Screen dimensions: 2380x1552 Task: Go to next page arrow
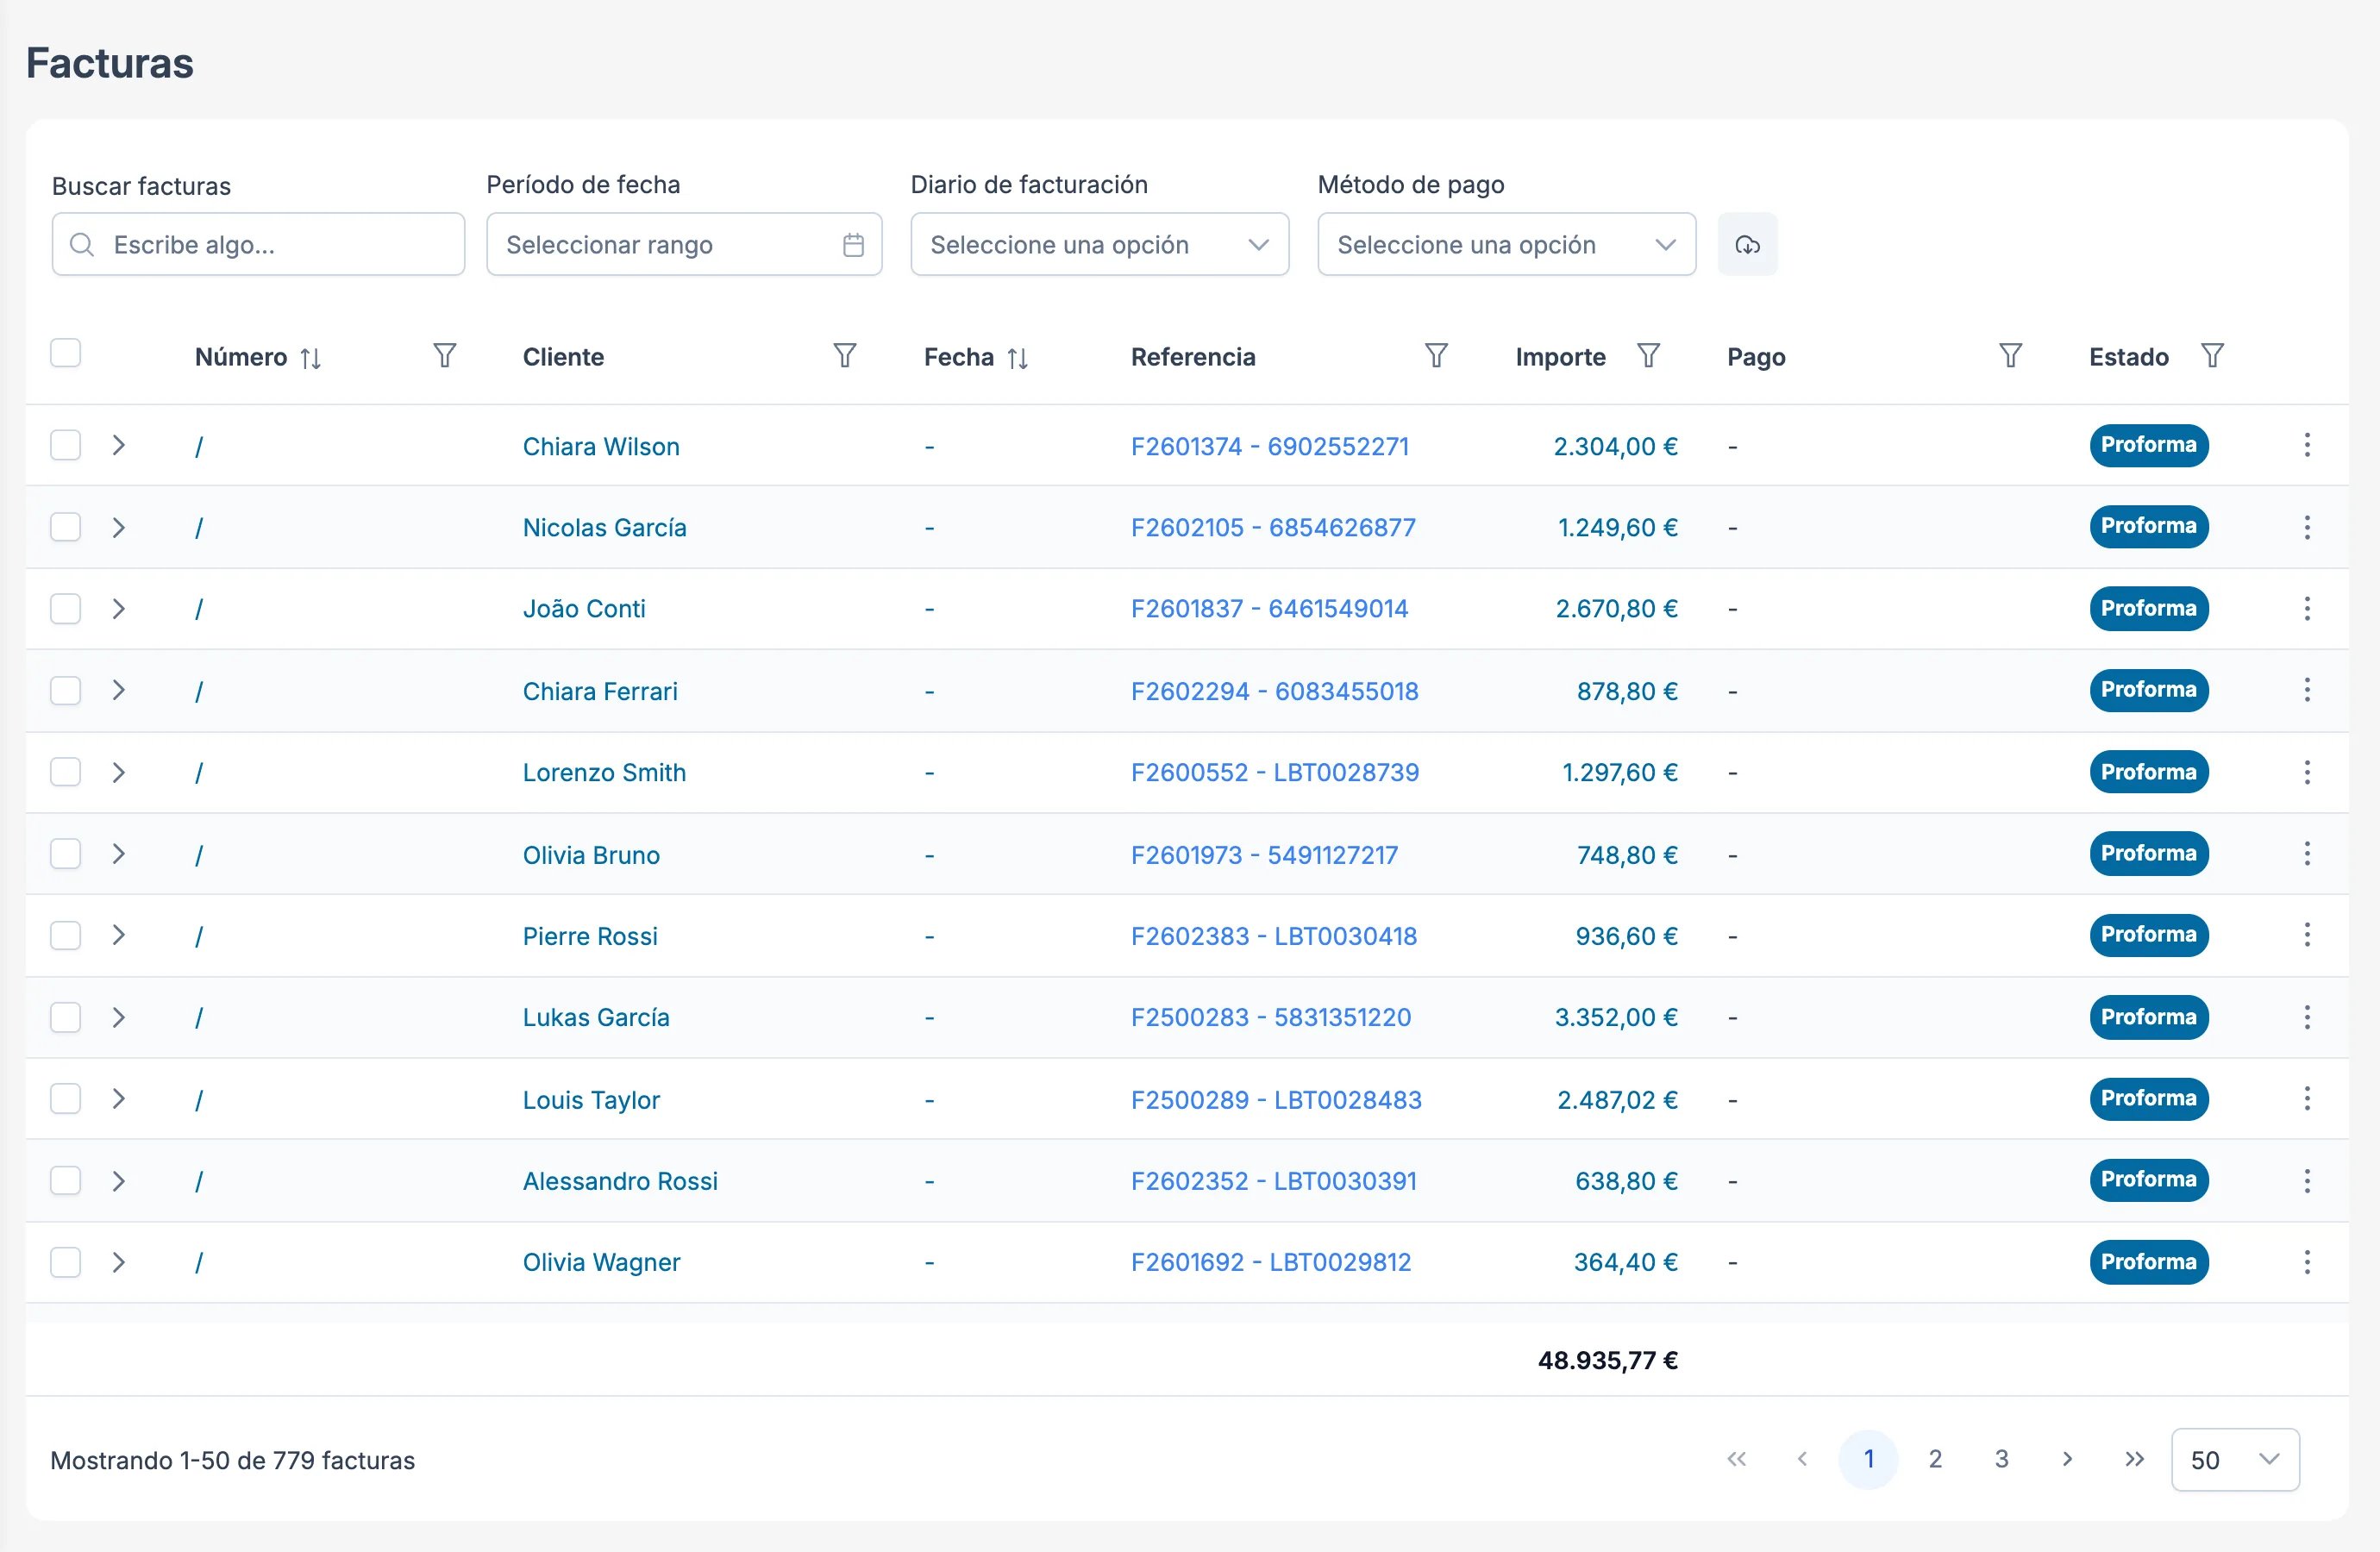point(2067,1459)
